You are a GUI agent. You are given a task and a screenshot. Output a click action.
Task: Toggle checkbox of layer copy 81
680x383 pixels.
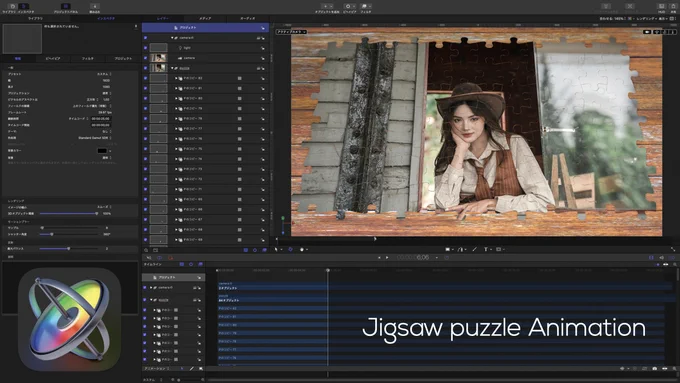(x=145, y=88)
